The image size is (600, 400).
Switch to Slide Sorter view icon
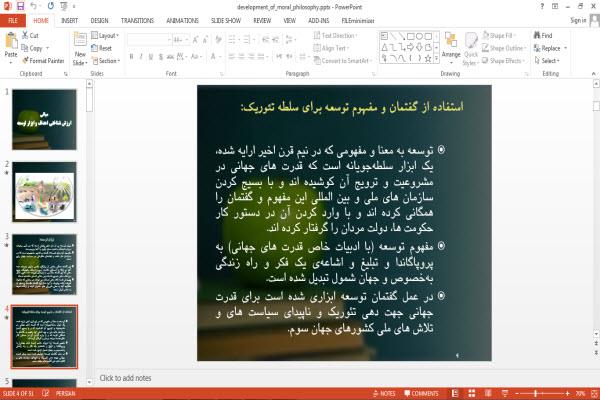point(472,393)
